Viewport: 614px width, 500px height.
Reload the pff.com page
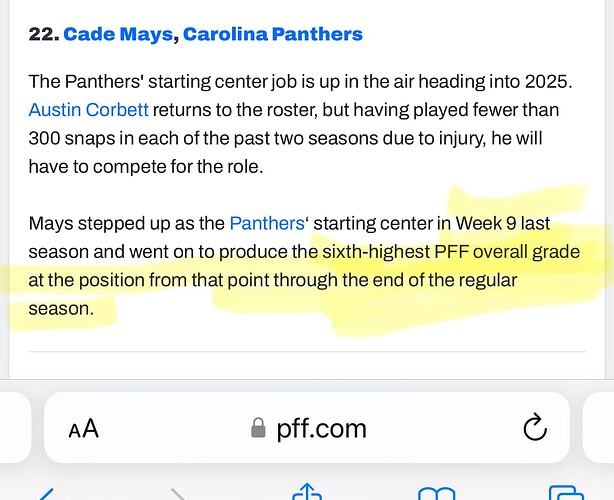point(536,428)
